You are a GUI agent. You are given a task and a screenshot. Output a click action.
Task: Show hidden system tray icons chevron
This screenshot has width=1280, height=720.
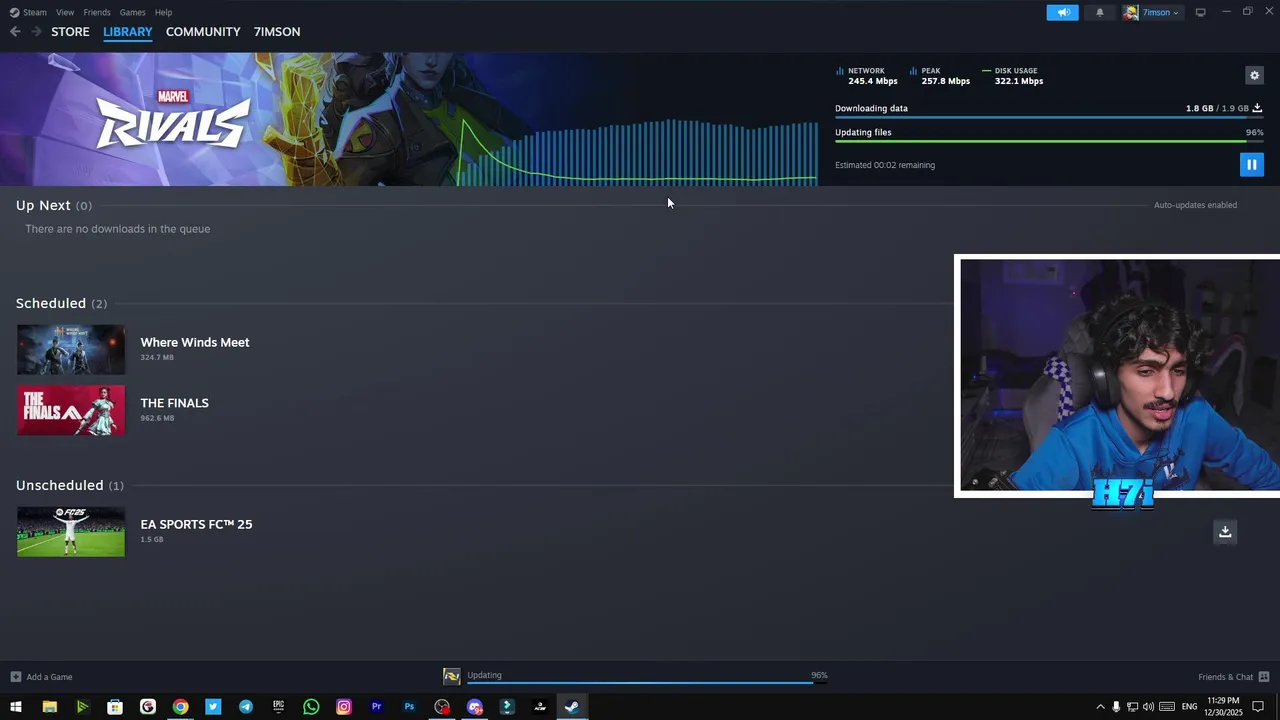pyautogui.click(x=1100, y=707)
